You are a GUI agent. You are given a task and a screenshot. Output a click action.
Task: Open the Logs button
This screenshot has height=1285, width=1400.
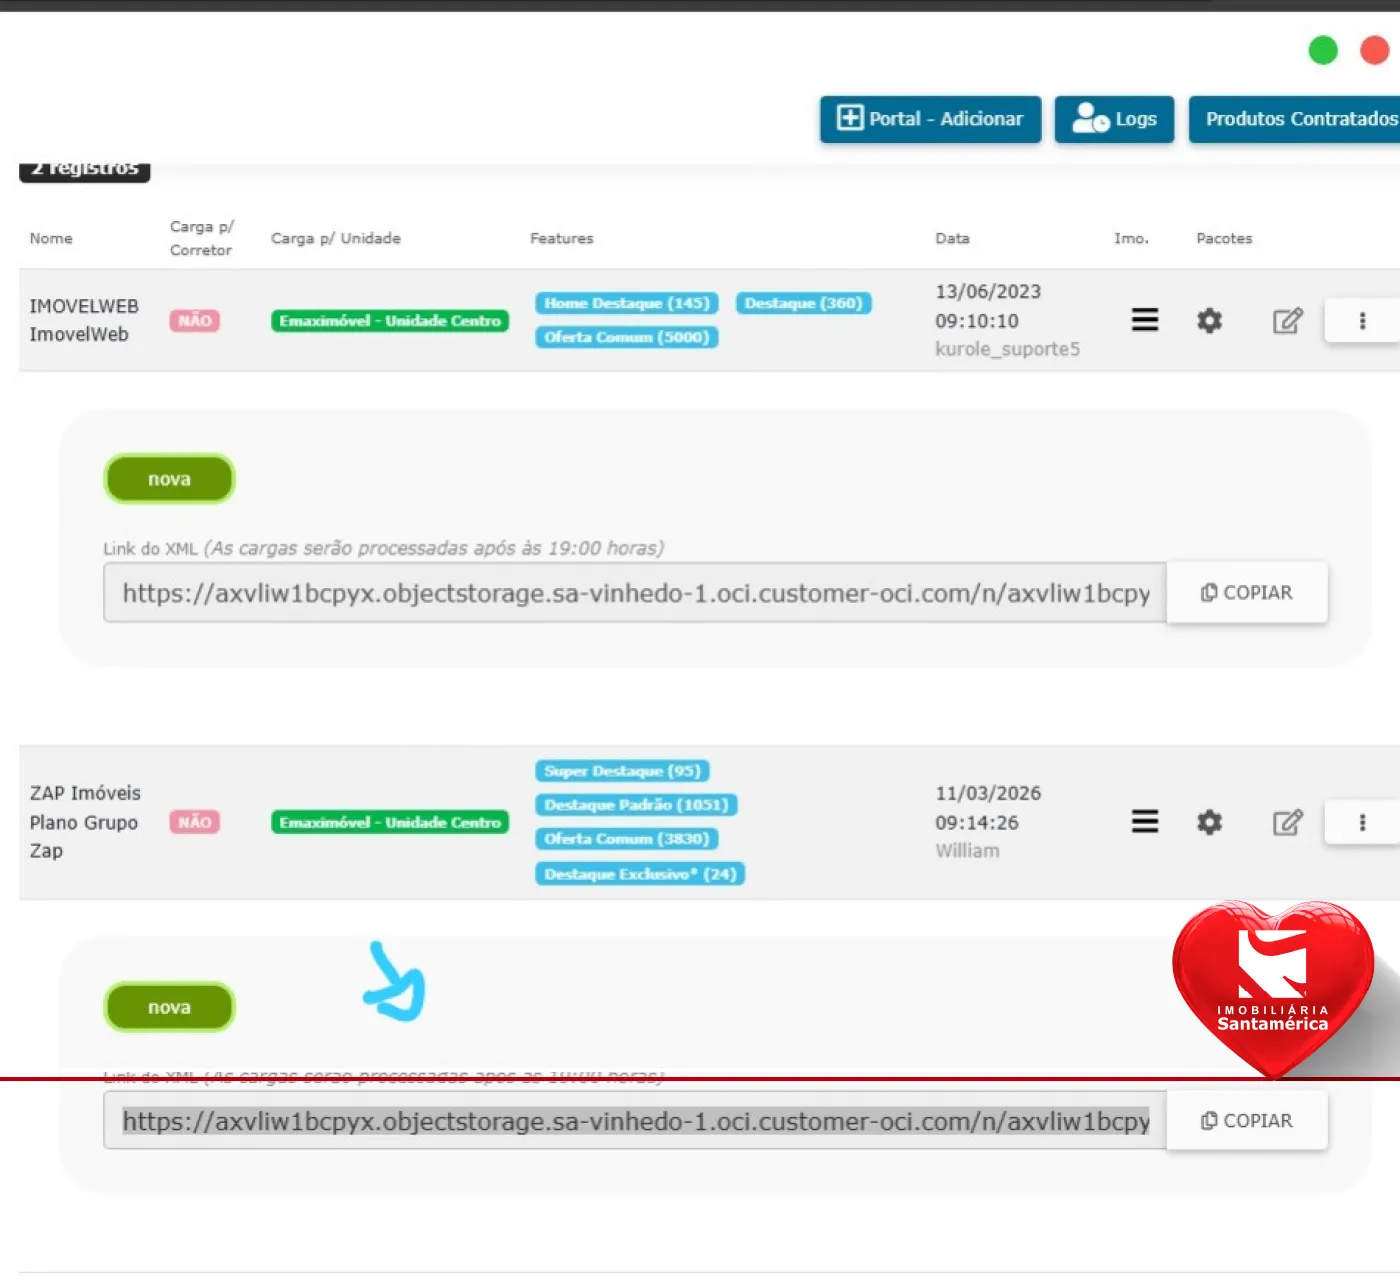pyautogui.click(x=1114, y=119)
